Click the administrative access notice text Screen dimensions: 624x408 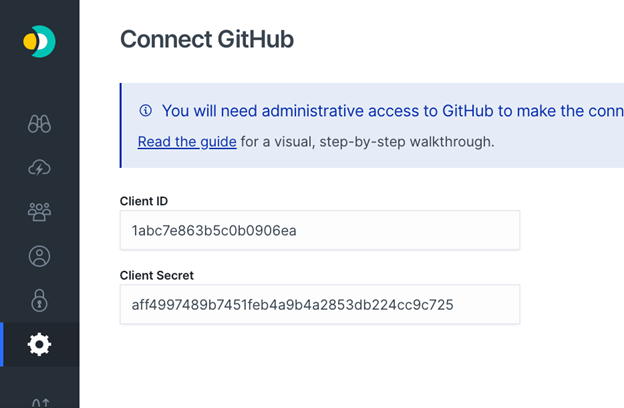click(393, 111)
